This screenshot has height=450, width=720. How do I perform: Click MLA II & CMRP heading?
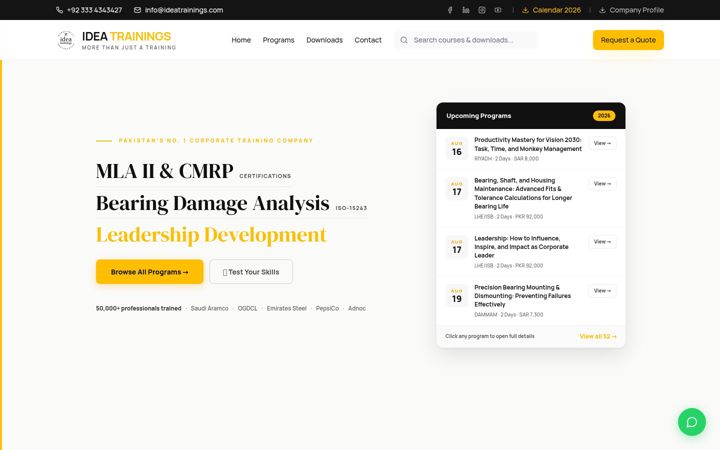164,171
